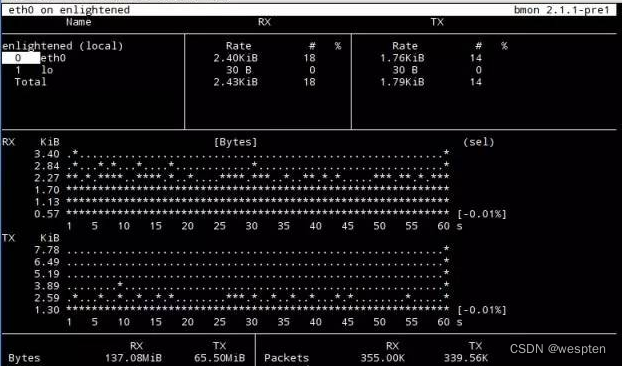622x366 pixels.
Task: Click the (sel) graph indicator
Action: click(x=479, y=142)
